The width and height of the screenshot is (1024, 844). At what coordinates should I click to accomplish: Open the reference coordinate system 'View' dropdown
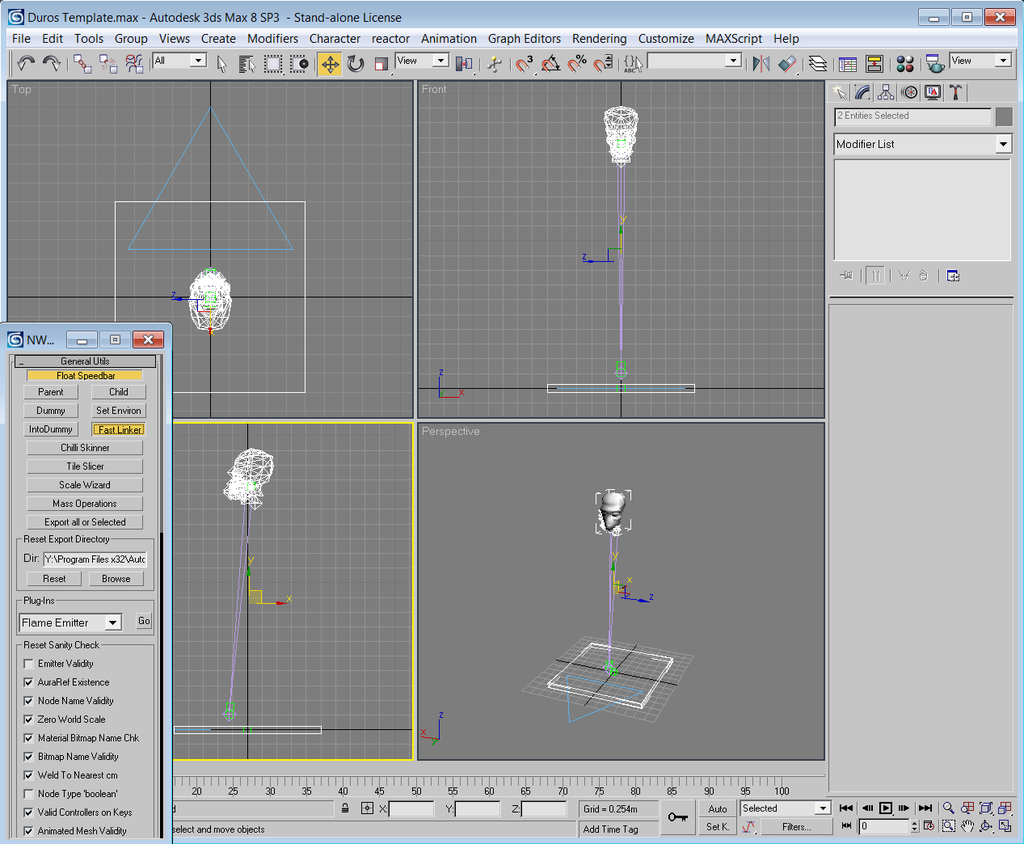(x=441, y=61)
